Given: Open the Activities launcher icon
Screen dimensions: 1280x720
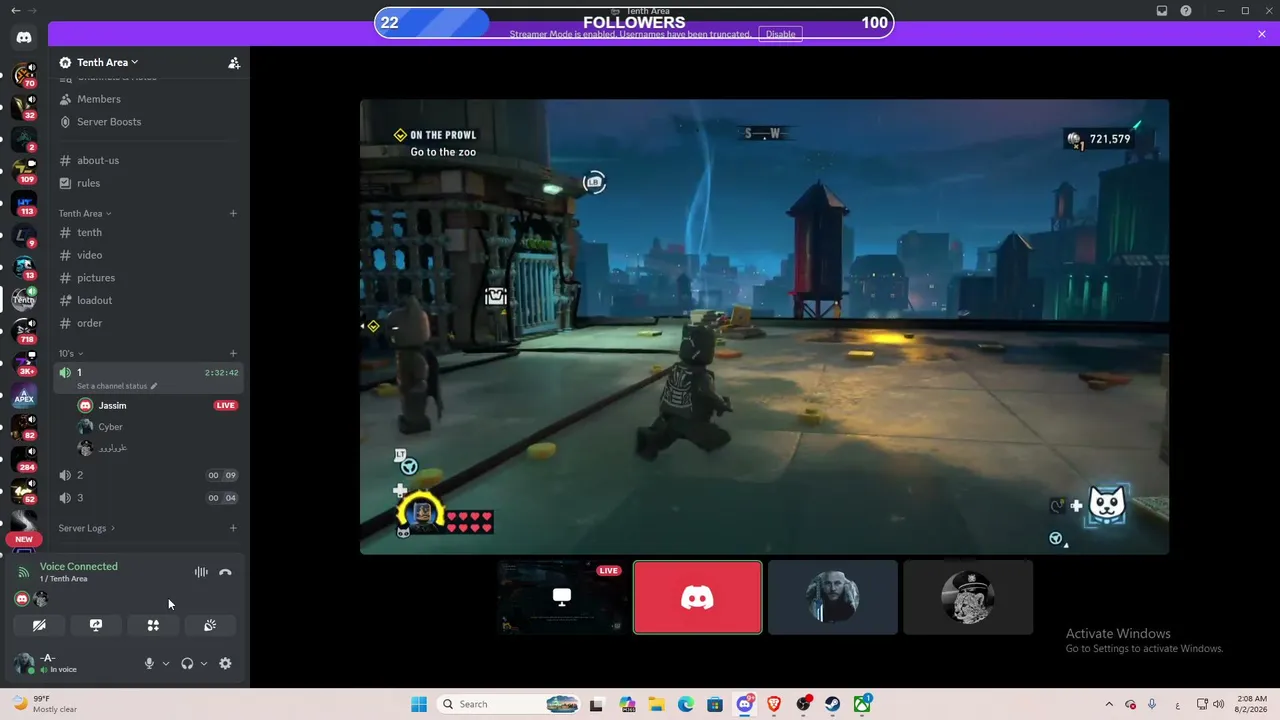Looking at the screenshot, I should point(153,625).
